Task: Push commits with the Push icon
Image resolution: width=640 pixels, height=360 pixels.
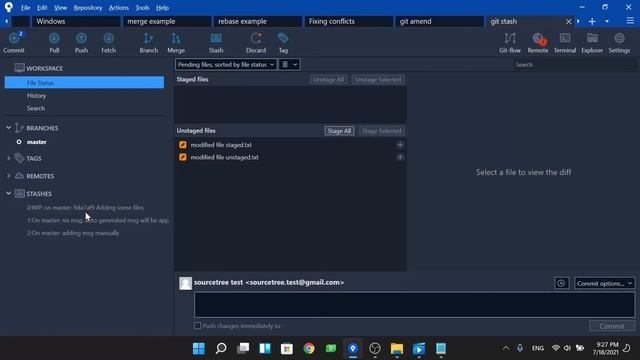Action: [81, 42]
